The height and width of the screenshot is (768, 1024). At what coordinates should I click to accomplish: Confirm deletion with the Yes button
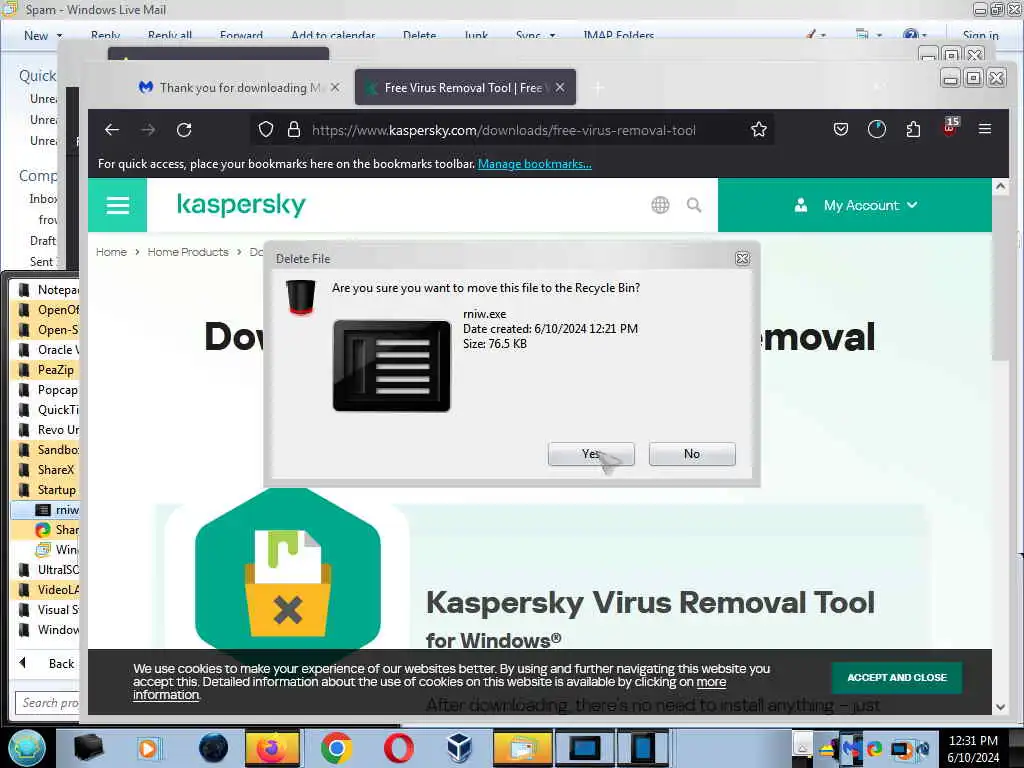coord(591,454)
